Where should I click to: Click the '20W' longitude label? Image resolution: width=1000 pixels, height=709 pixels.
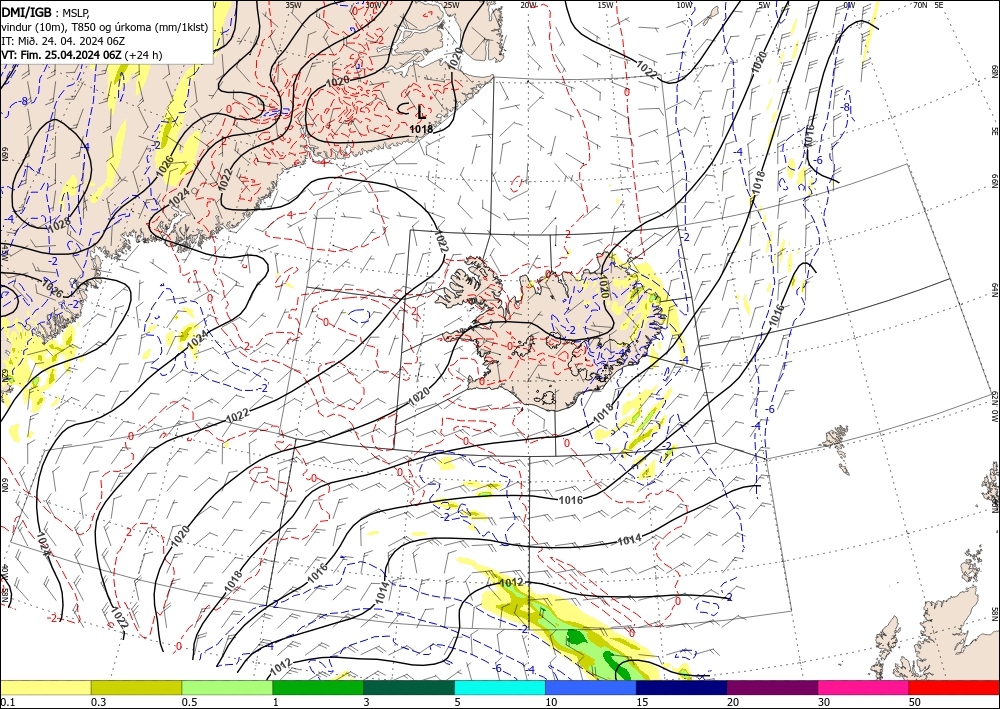coord(528,5)
